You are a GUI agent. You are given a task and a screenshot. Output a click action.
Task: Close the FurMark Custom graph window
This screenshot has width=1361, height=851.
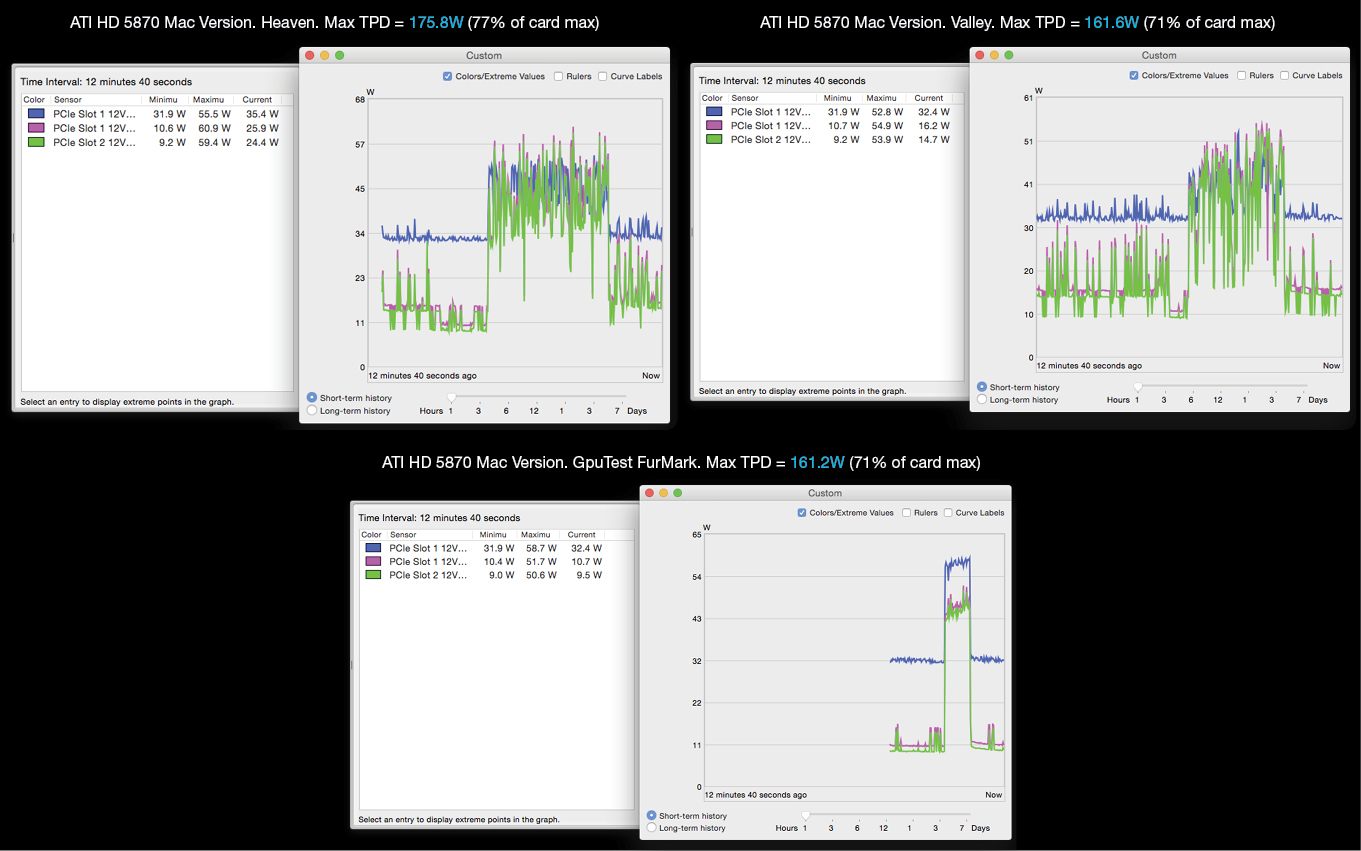coord(649,493)
